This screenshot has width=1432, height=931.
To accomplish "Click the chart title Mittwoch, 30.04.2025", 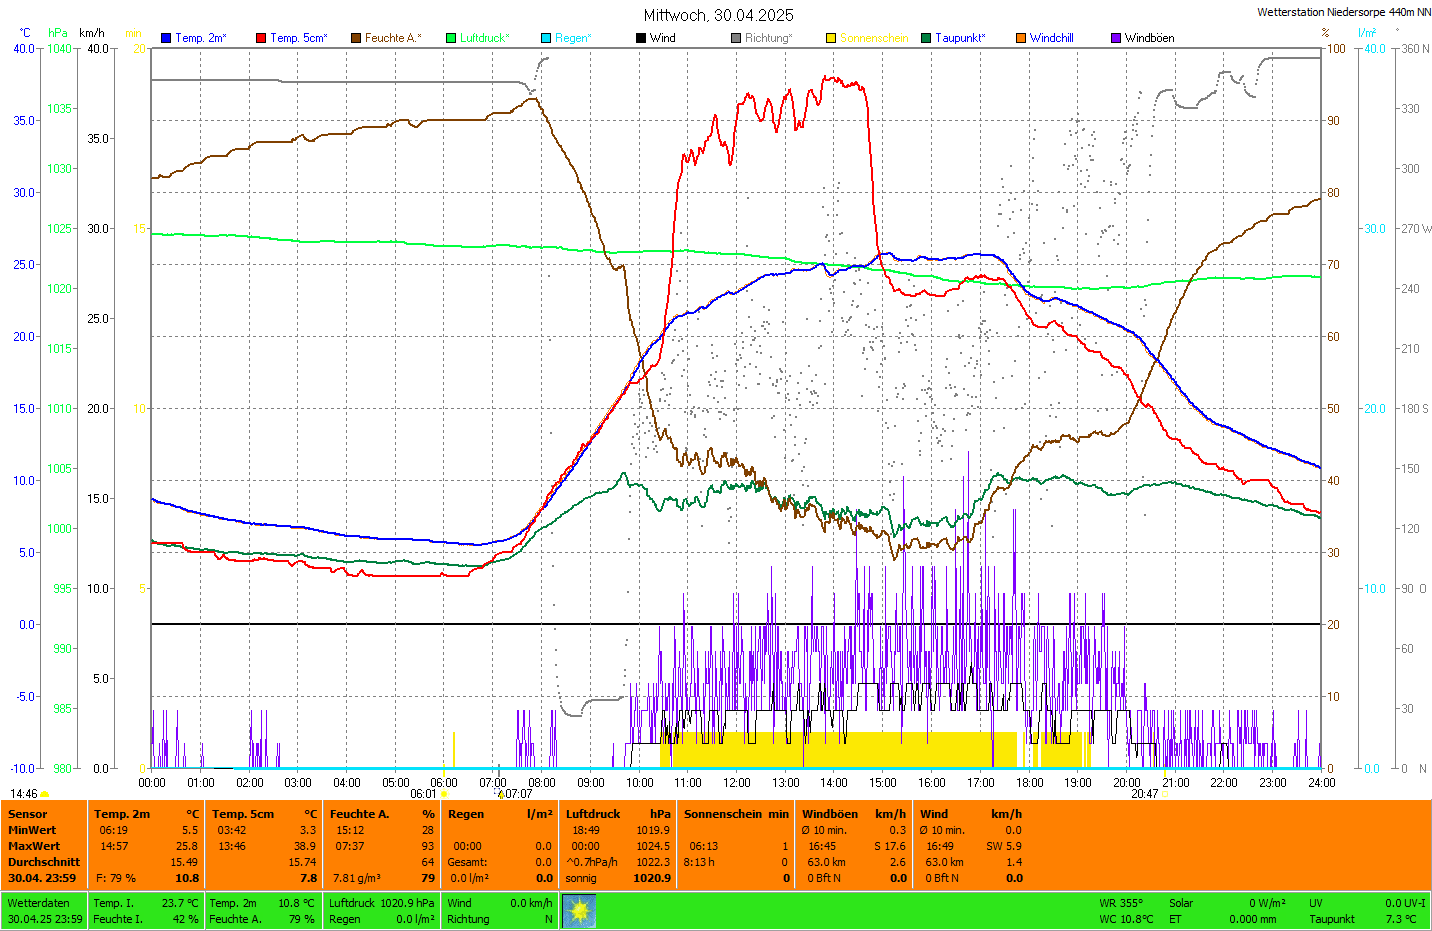I will (x=718, y=15).
